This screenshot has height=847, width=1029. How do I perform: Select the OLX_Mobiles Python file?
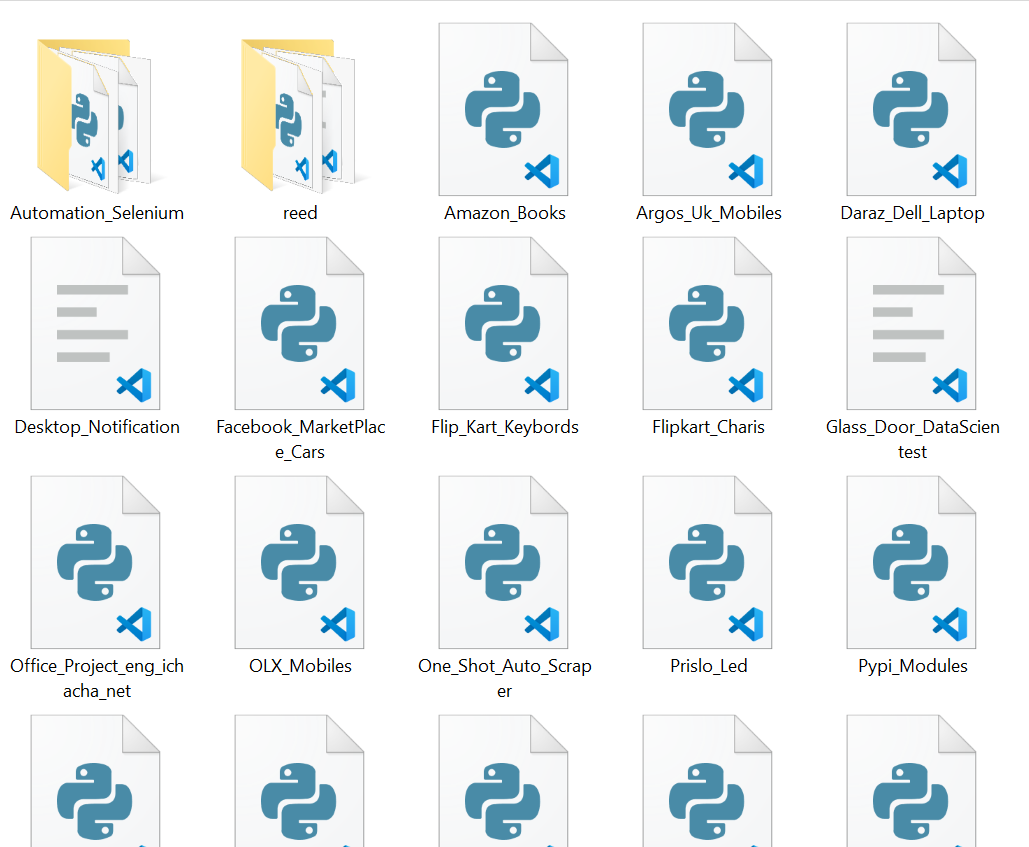[300, 562]
